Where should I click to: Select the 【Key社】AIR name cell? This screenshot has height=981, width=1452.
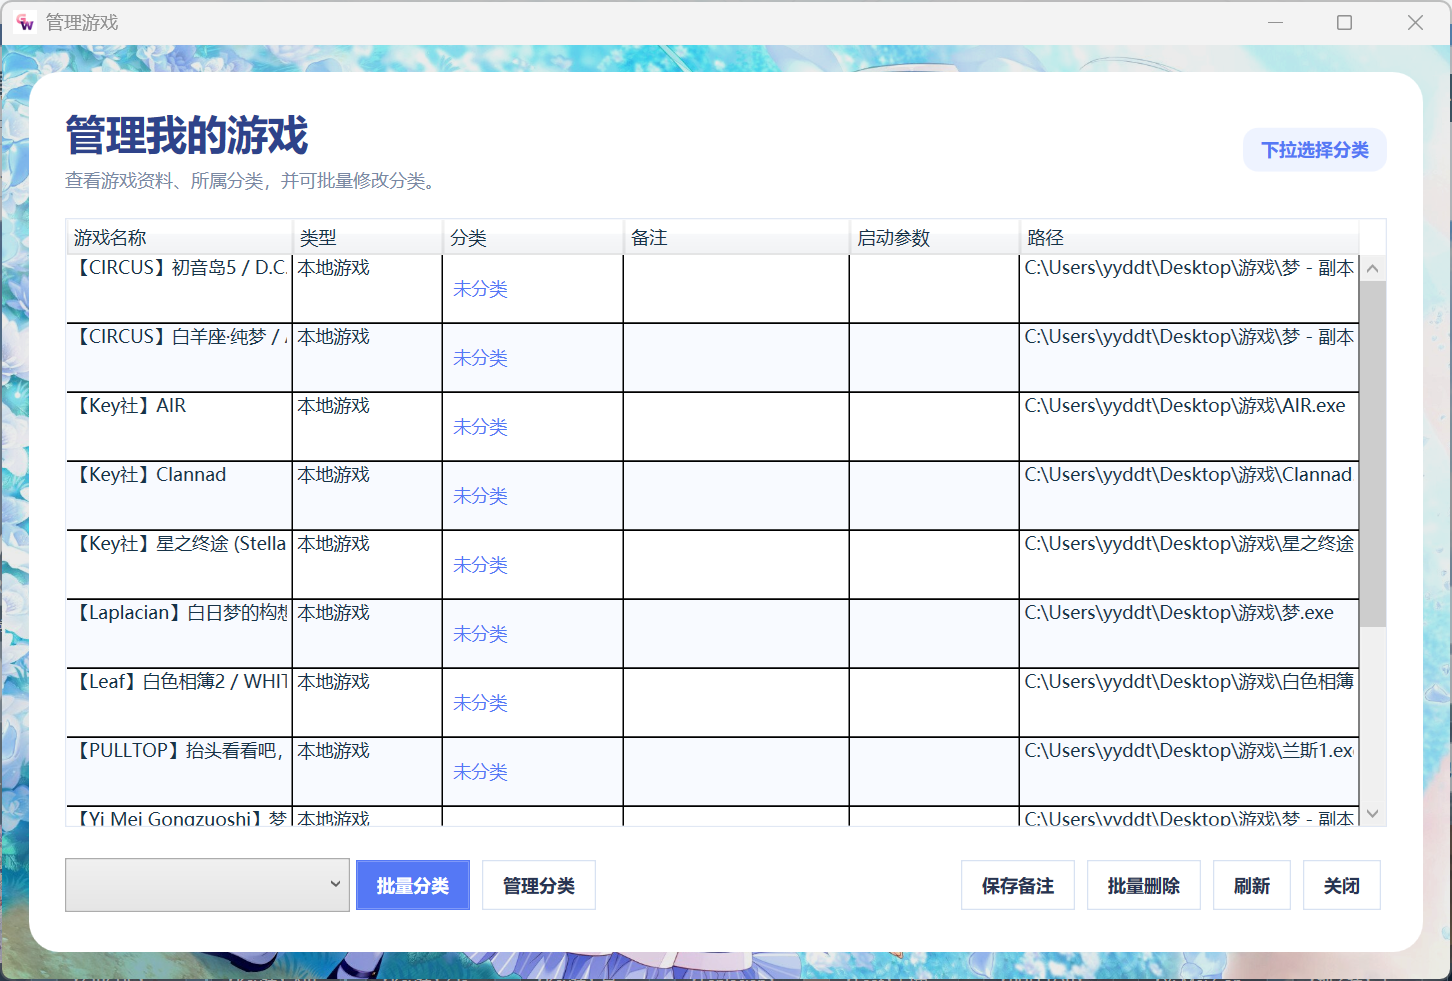pos(179,427)
